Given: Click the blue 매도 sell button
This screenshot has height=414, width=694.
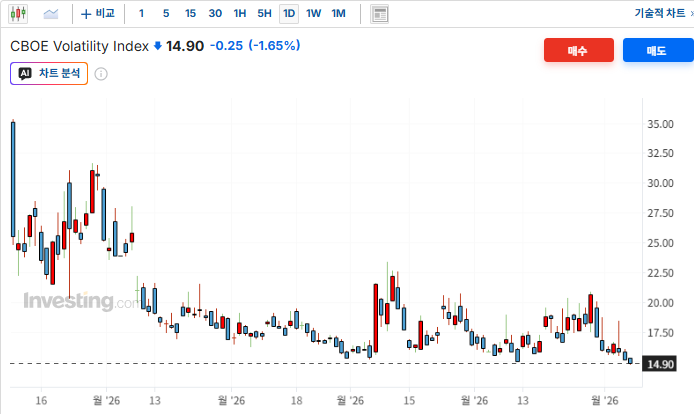Looking at the screenshot, I should point(658,50).
